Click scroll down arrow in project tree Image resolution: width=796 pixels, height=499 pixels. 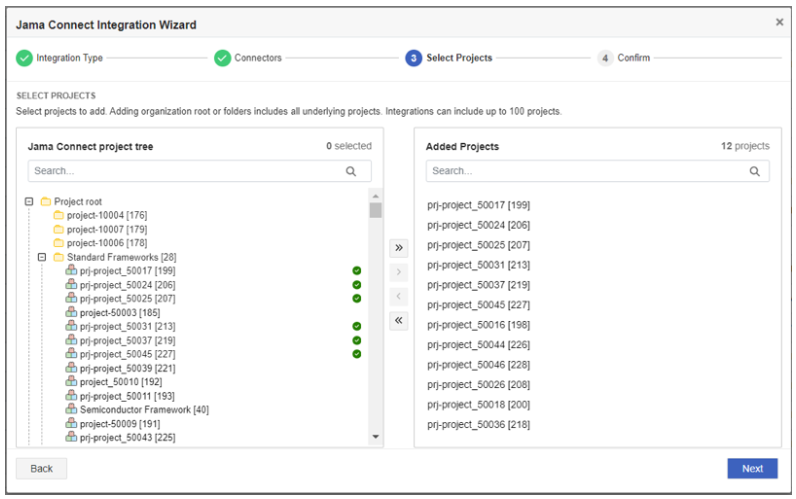click(376, 437)
